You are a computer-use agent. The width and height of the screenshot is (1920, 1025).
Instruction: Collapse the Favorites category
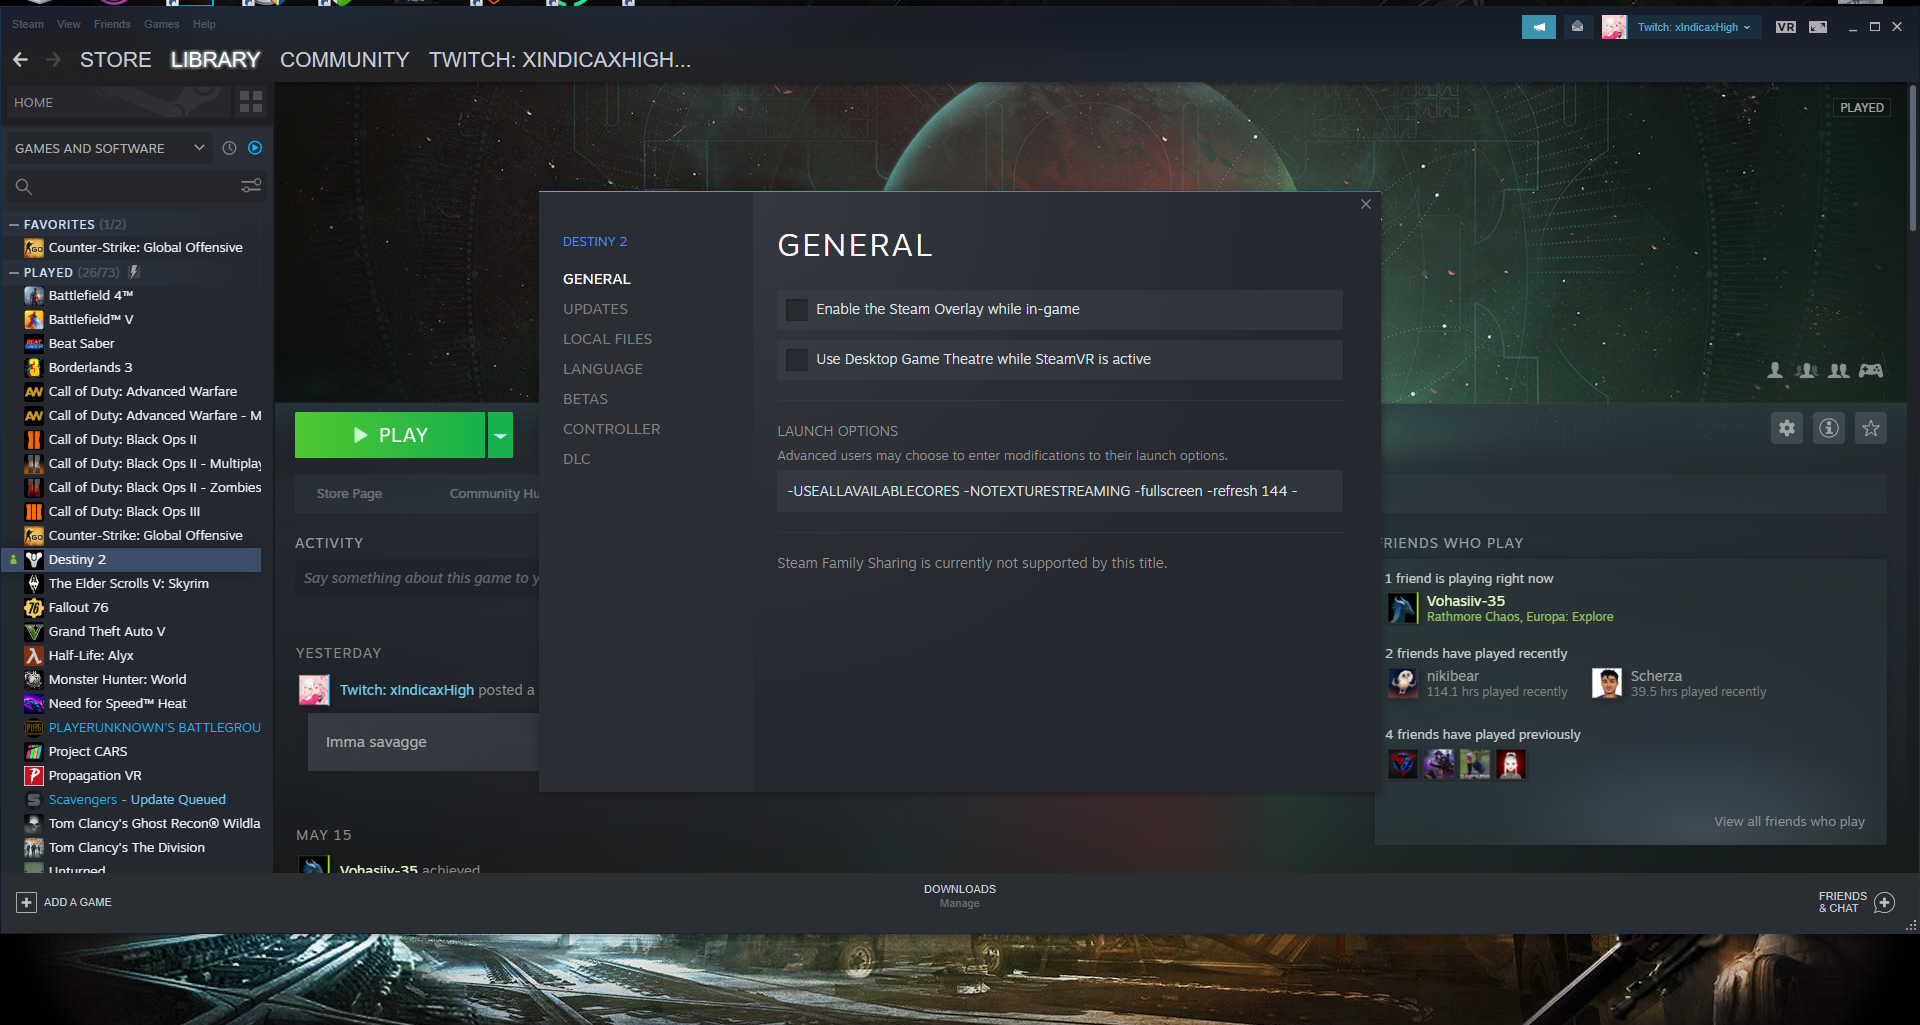[x=14, y=225]
